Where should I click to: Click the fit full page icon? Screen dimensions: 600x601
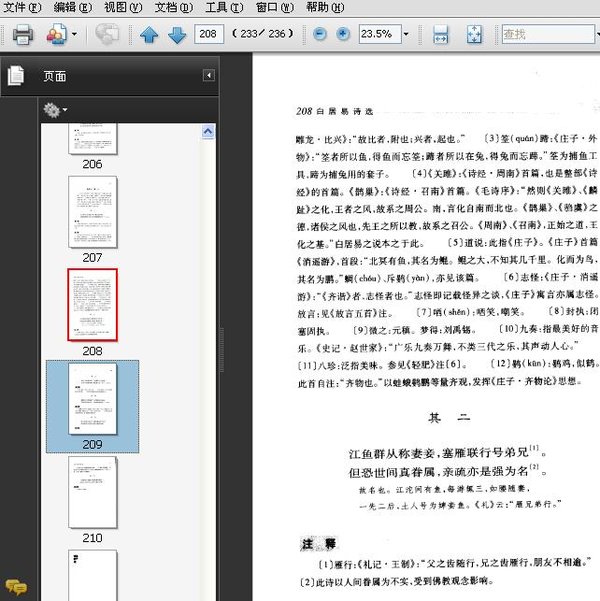(x=475, y=35)
